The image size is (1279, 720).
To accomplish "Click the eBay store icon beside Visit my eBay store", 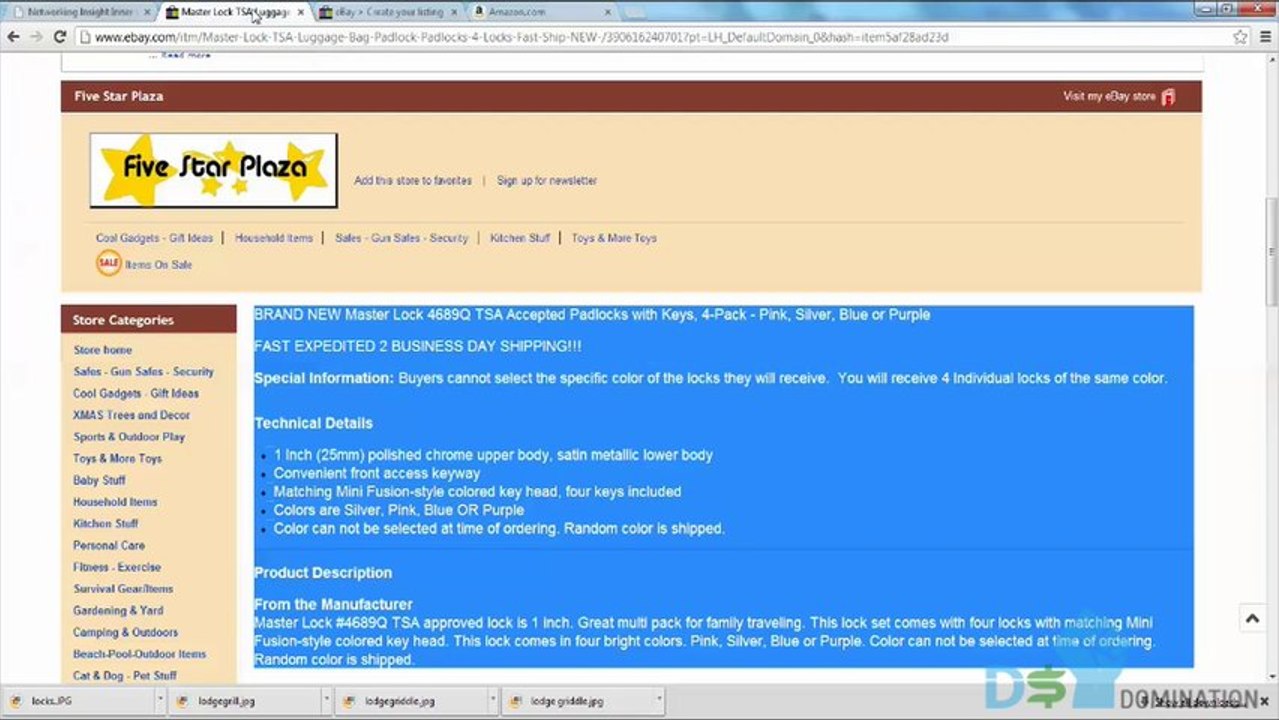I will (x=1168, y=97).
